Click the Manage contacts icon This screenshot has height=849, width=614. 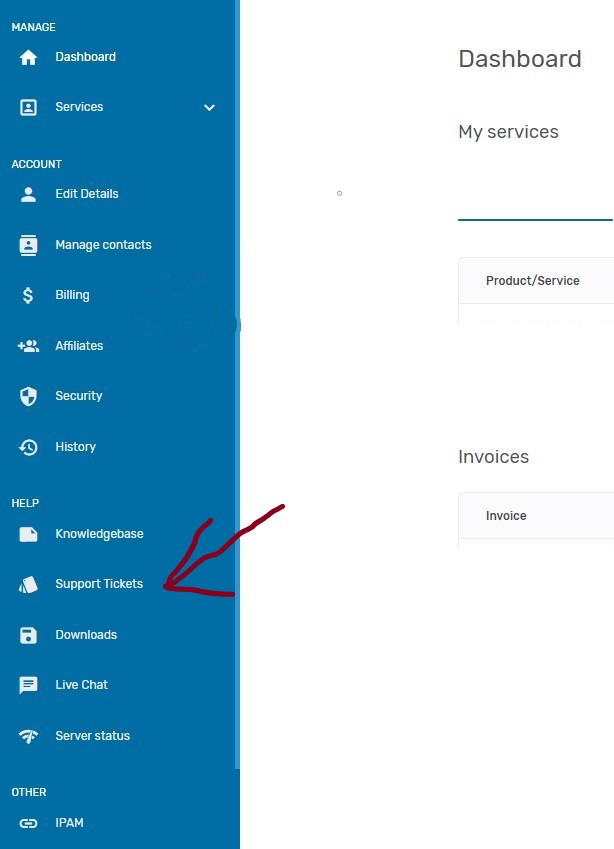coord(28,245)
